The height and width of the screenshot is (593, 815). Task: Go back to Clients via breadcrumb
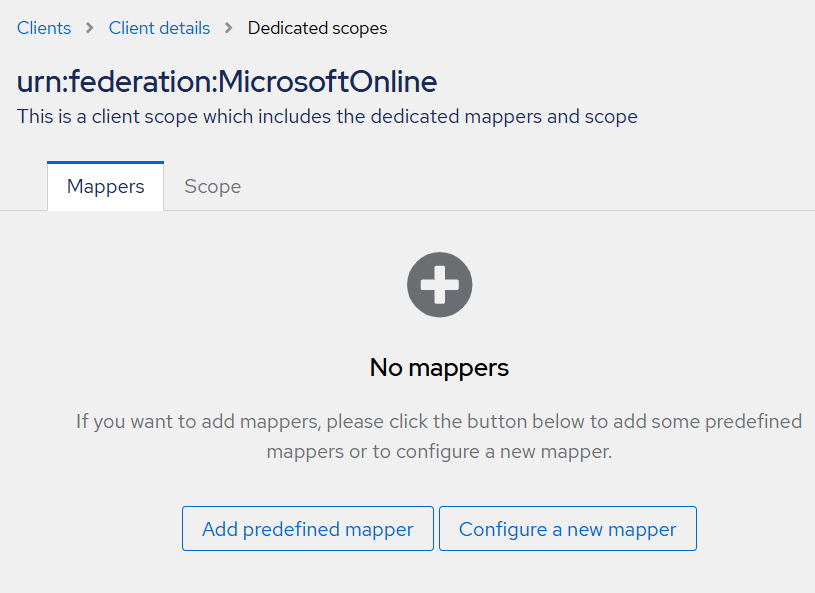tap(44, 28)
